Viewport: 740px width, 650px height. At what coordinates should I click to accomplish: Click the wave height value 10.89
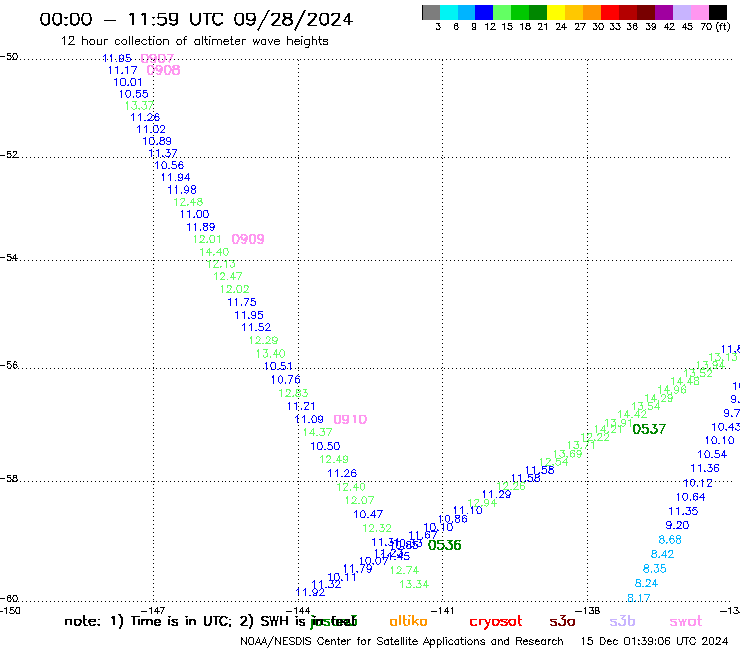pyautogui.click(x=157, y=141)
